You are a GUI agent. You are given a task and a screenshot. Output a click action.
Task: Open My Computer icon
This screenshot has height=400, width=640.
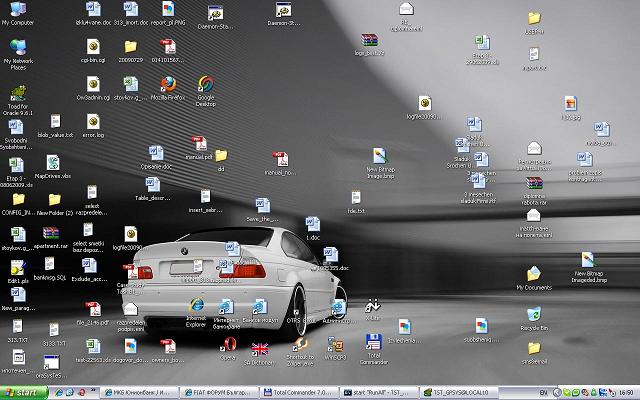(x=18, y=9)
